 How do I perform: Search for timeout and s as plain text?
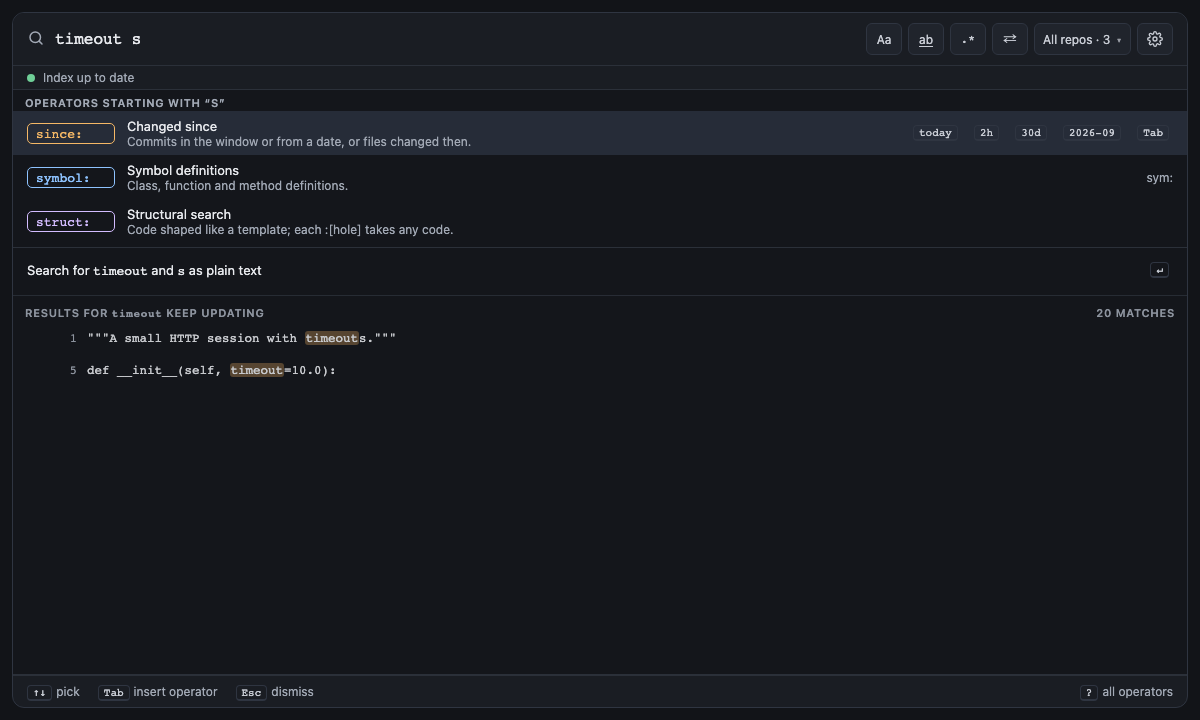tap(600, 271)
